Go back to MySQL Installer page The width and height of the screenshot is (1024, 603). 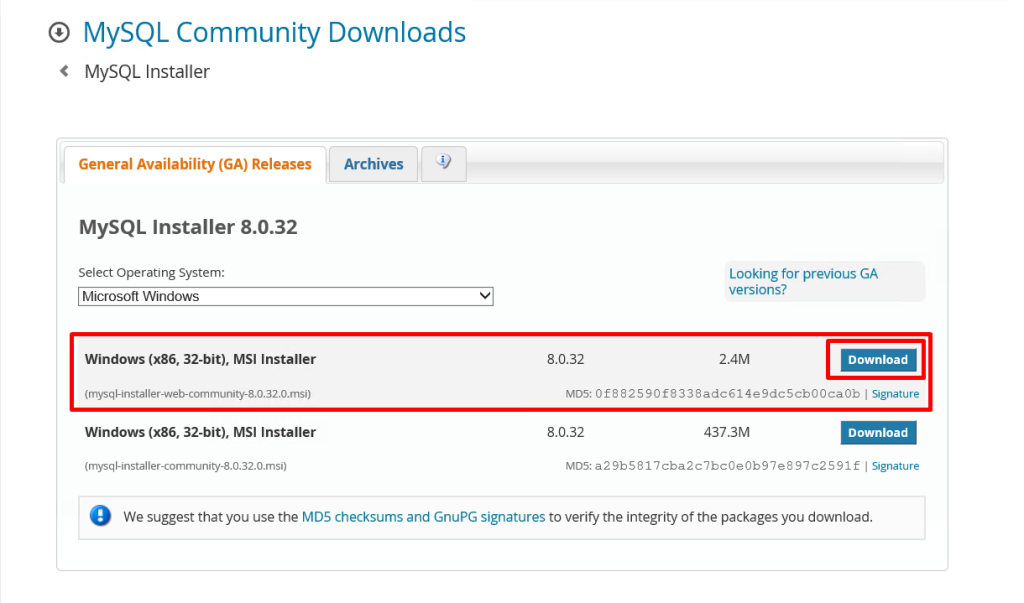[147, 71]
